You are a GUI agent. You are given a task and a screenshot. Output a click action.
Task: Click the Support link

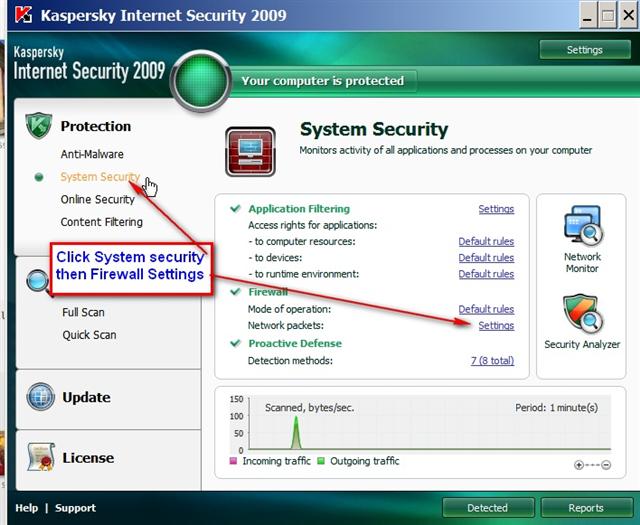pyautogui.click(x=76, y=508)
